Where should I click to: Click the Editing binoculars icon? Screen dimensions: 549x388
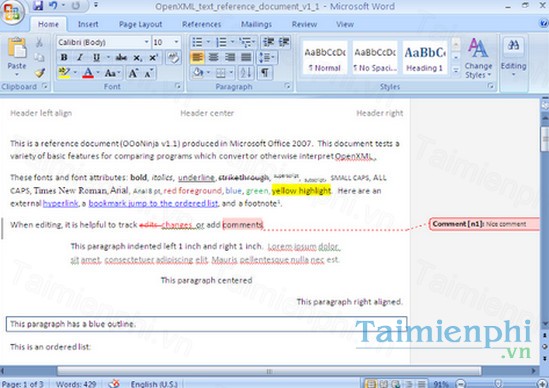513,46
